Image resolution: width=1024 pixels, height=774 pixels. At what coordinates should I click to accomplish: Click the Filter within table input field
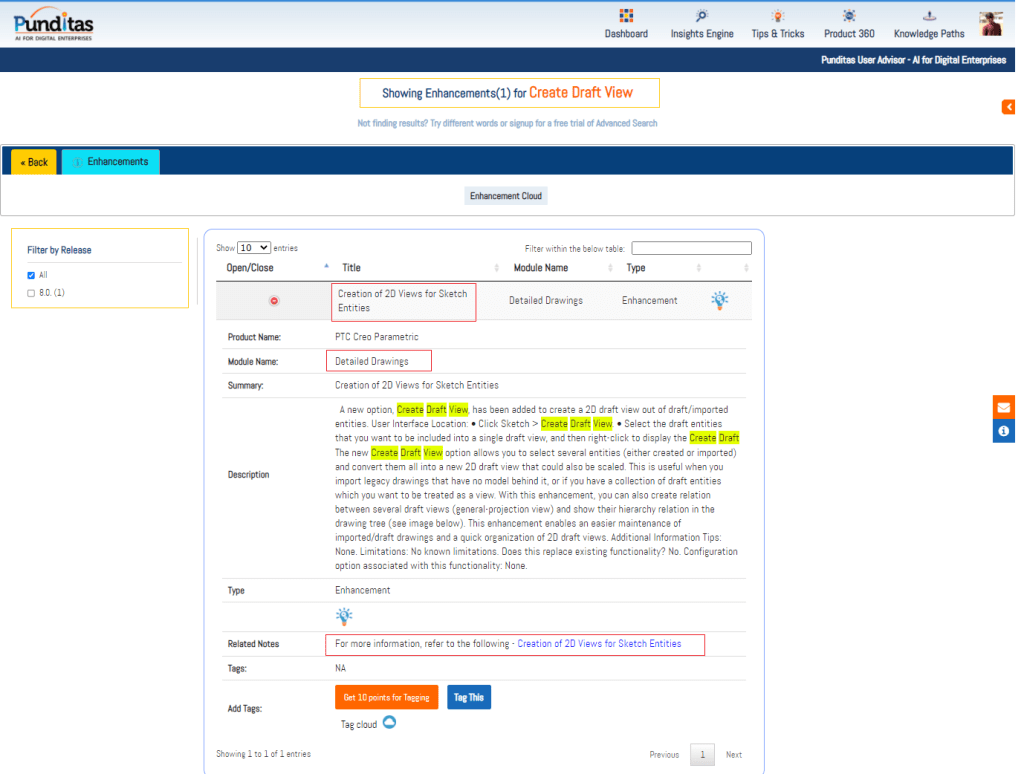coord(691,248)
